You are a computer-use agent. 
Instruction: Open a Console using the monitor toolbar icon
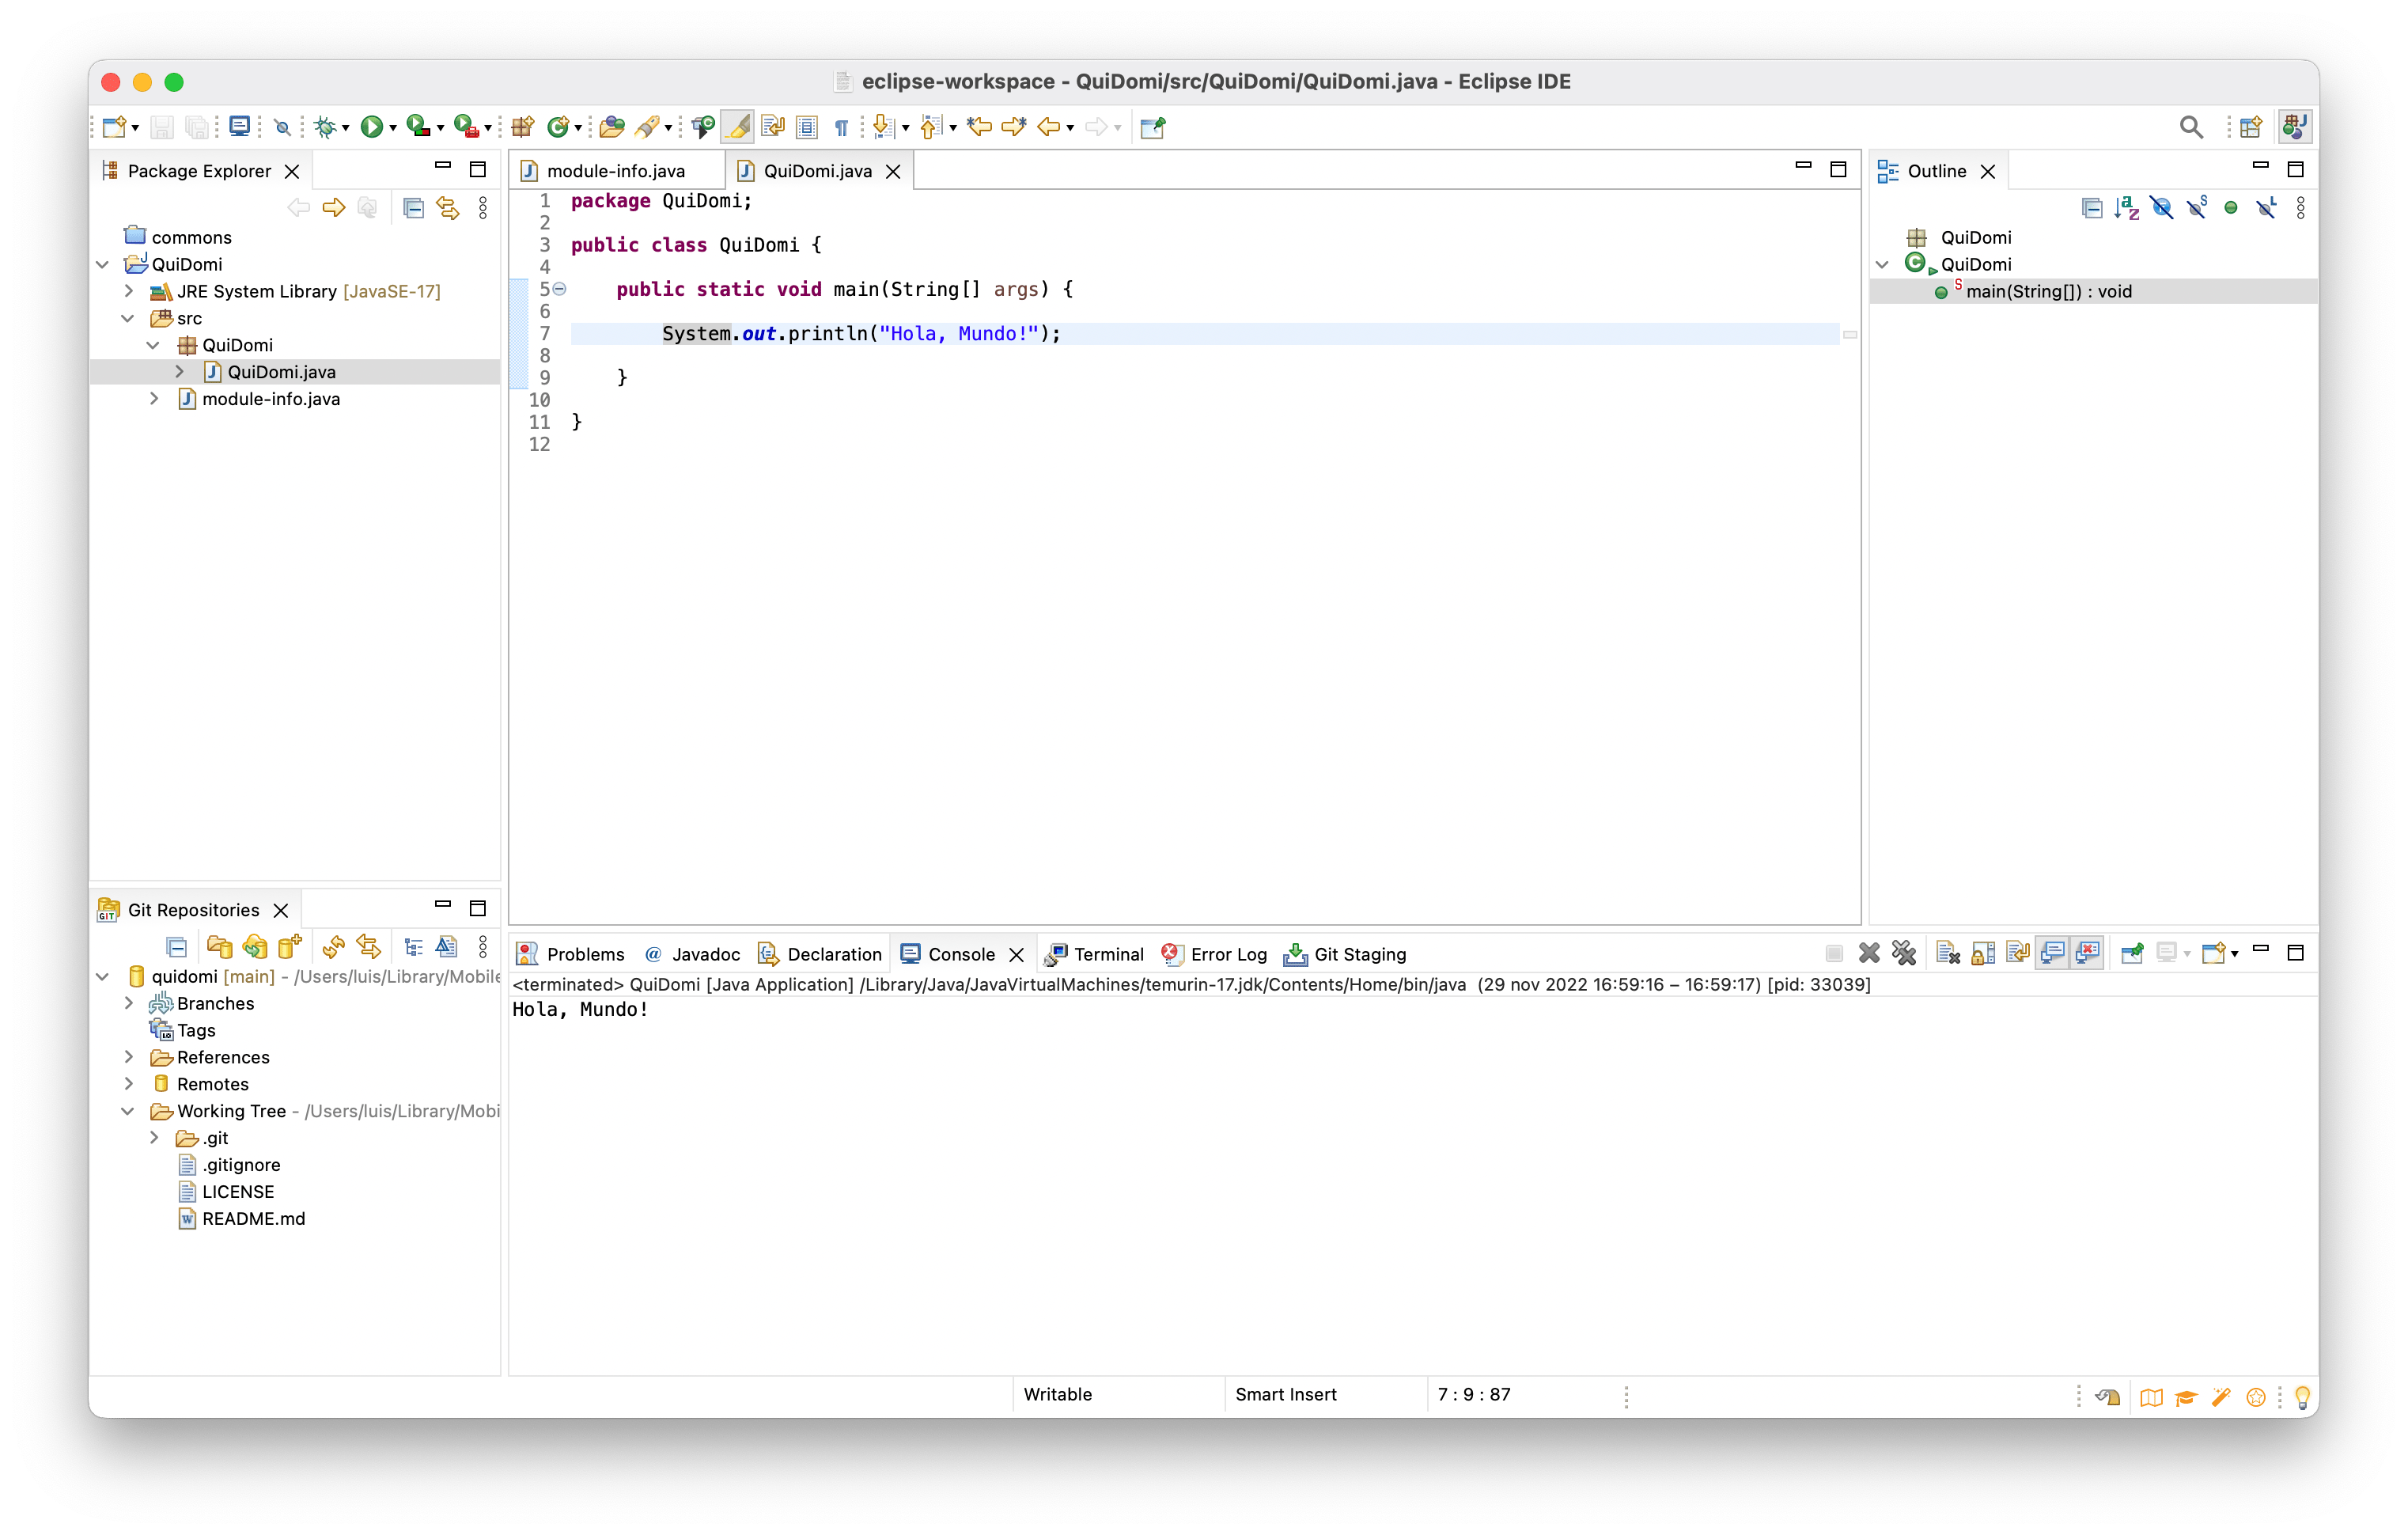[240, 127]
